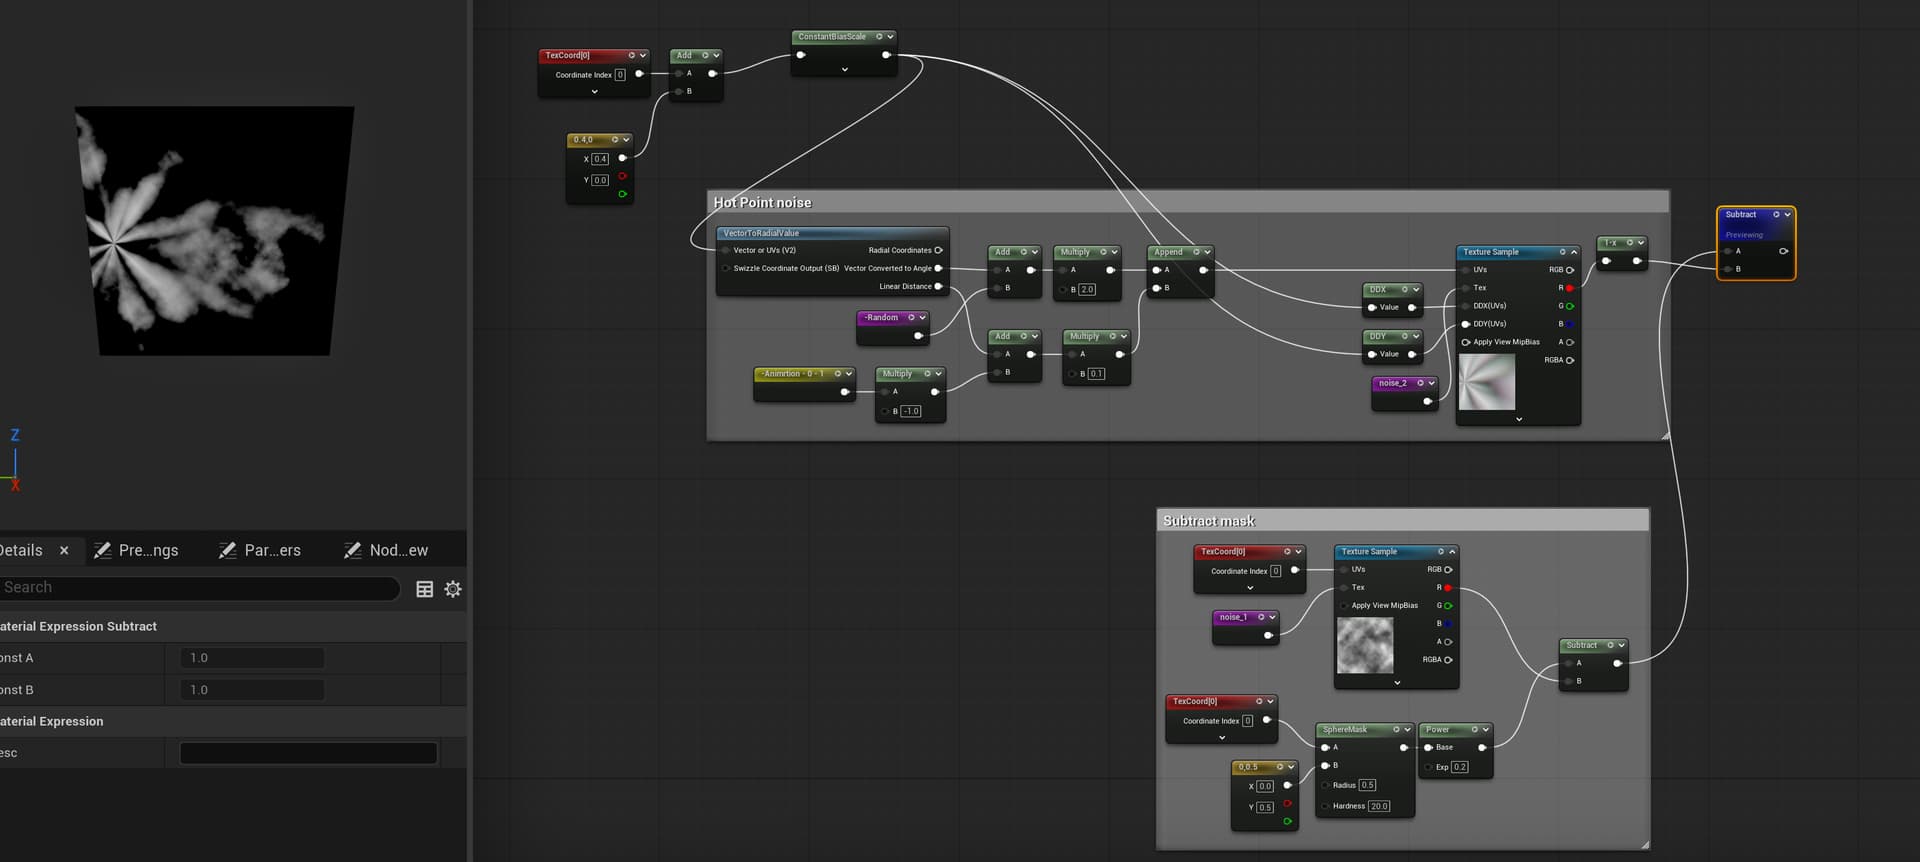Click the noise_2 node output pin

pyautogui.click(x=1427, y=401)
